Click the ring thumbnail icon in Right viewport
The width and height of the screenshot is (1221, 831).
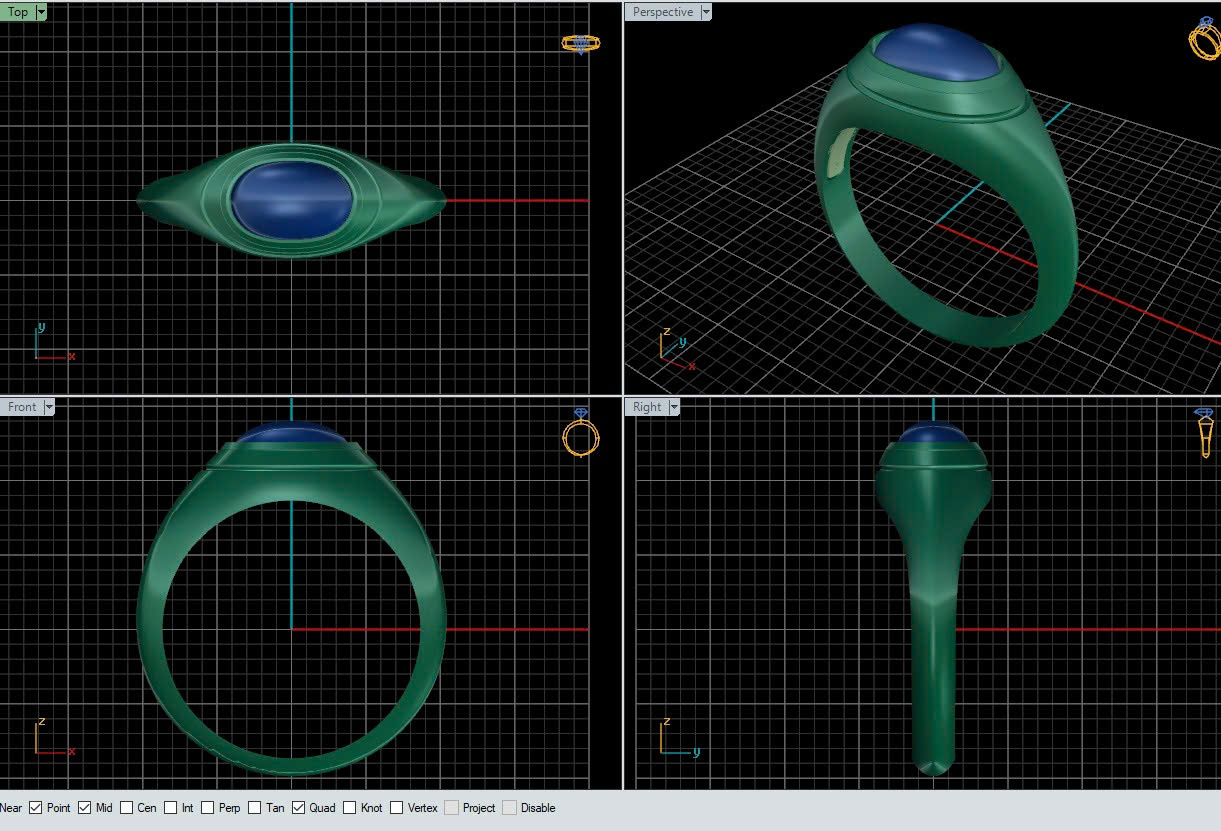[1205, 432]
